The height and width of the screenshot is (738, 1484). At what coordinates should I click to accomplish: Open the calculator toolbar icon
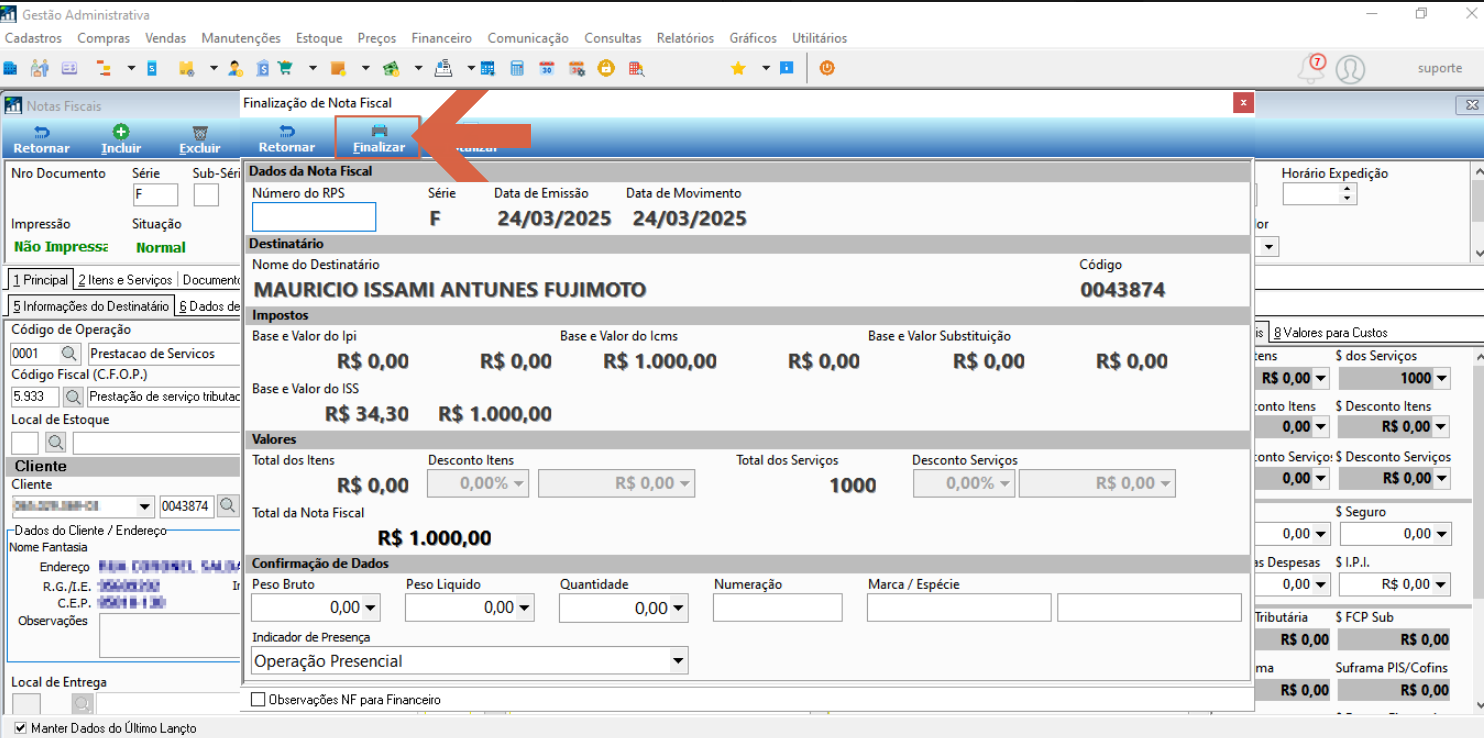pos(517,69)
